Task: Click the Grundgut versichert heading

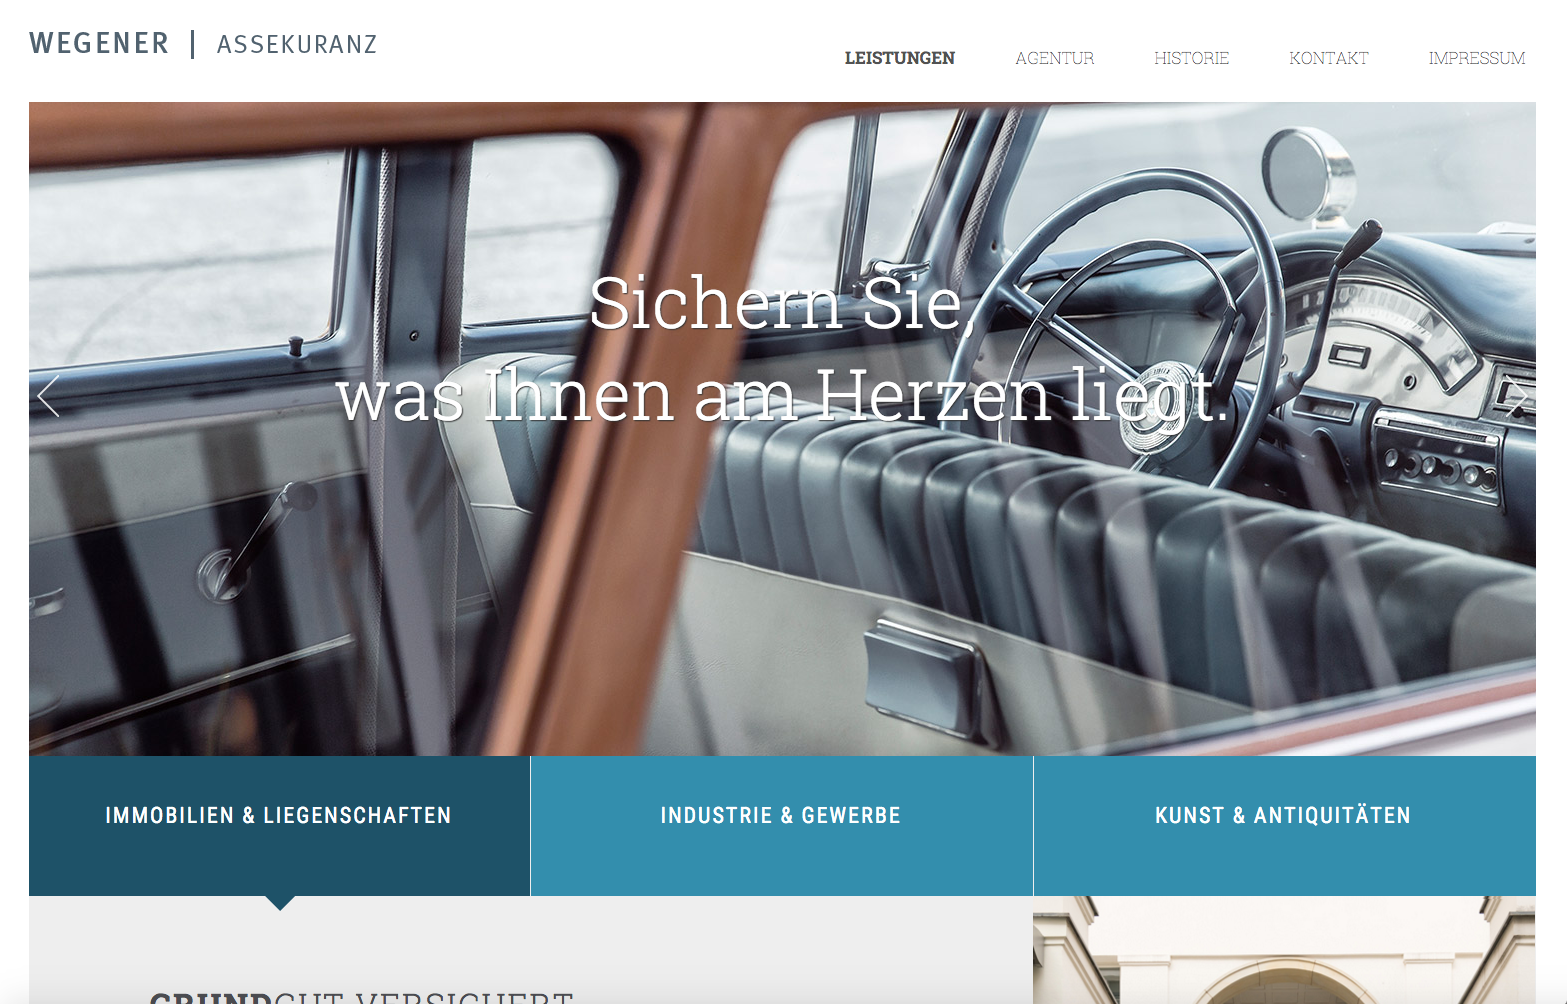Action: pos(361,997)
